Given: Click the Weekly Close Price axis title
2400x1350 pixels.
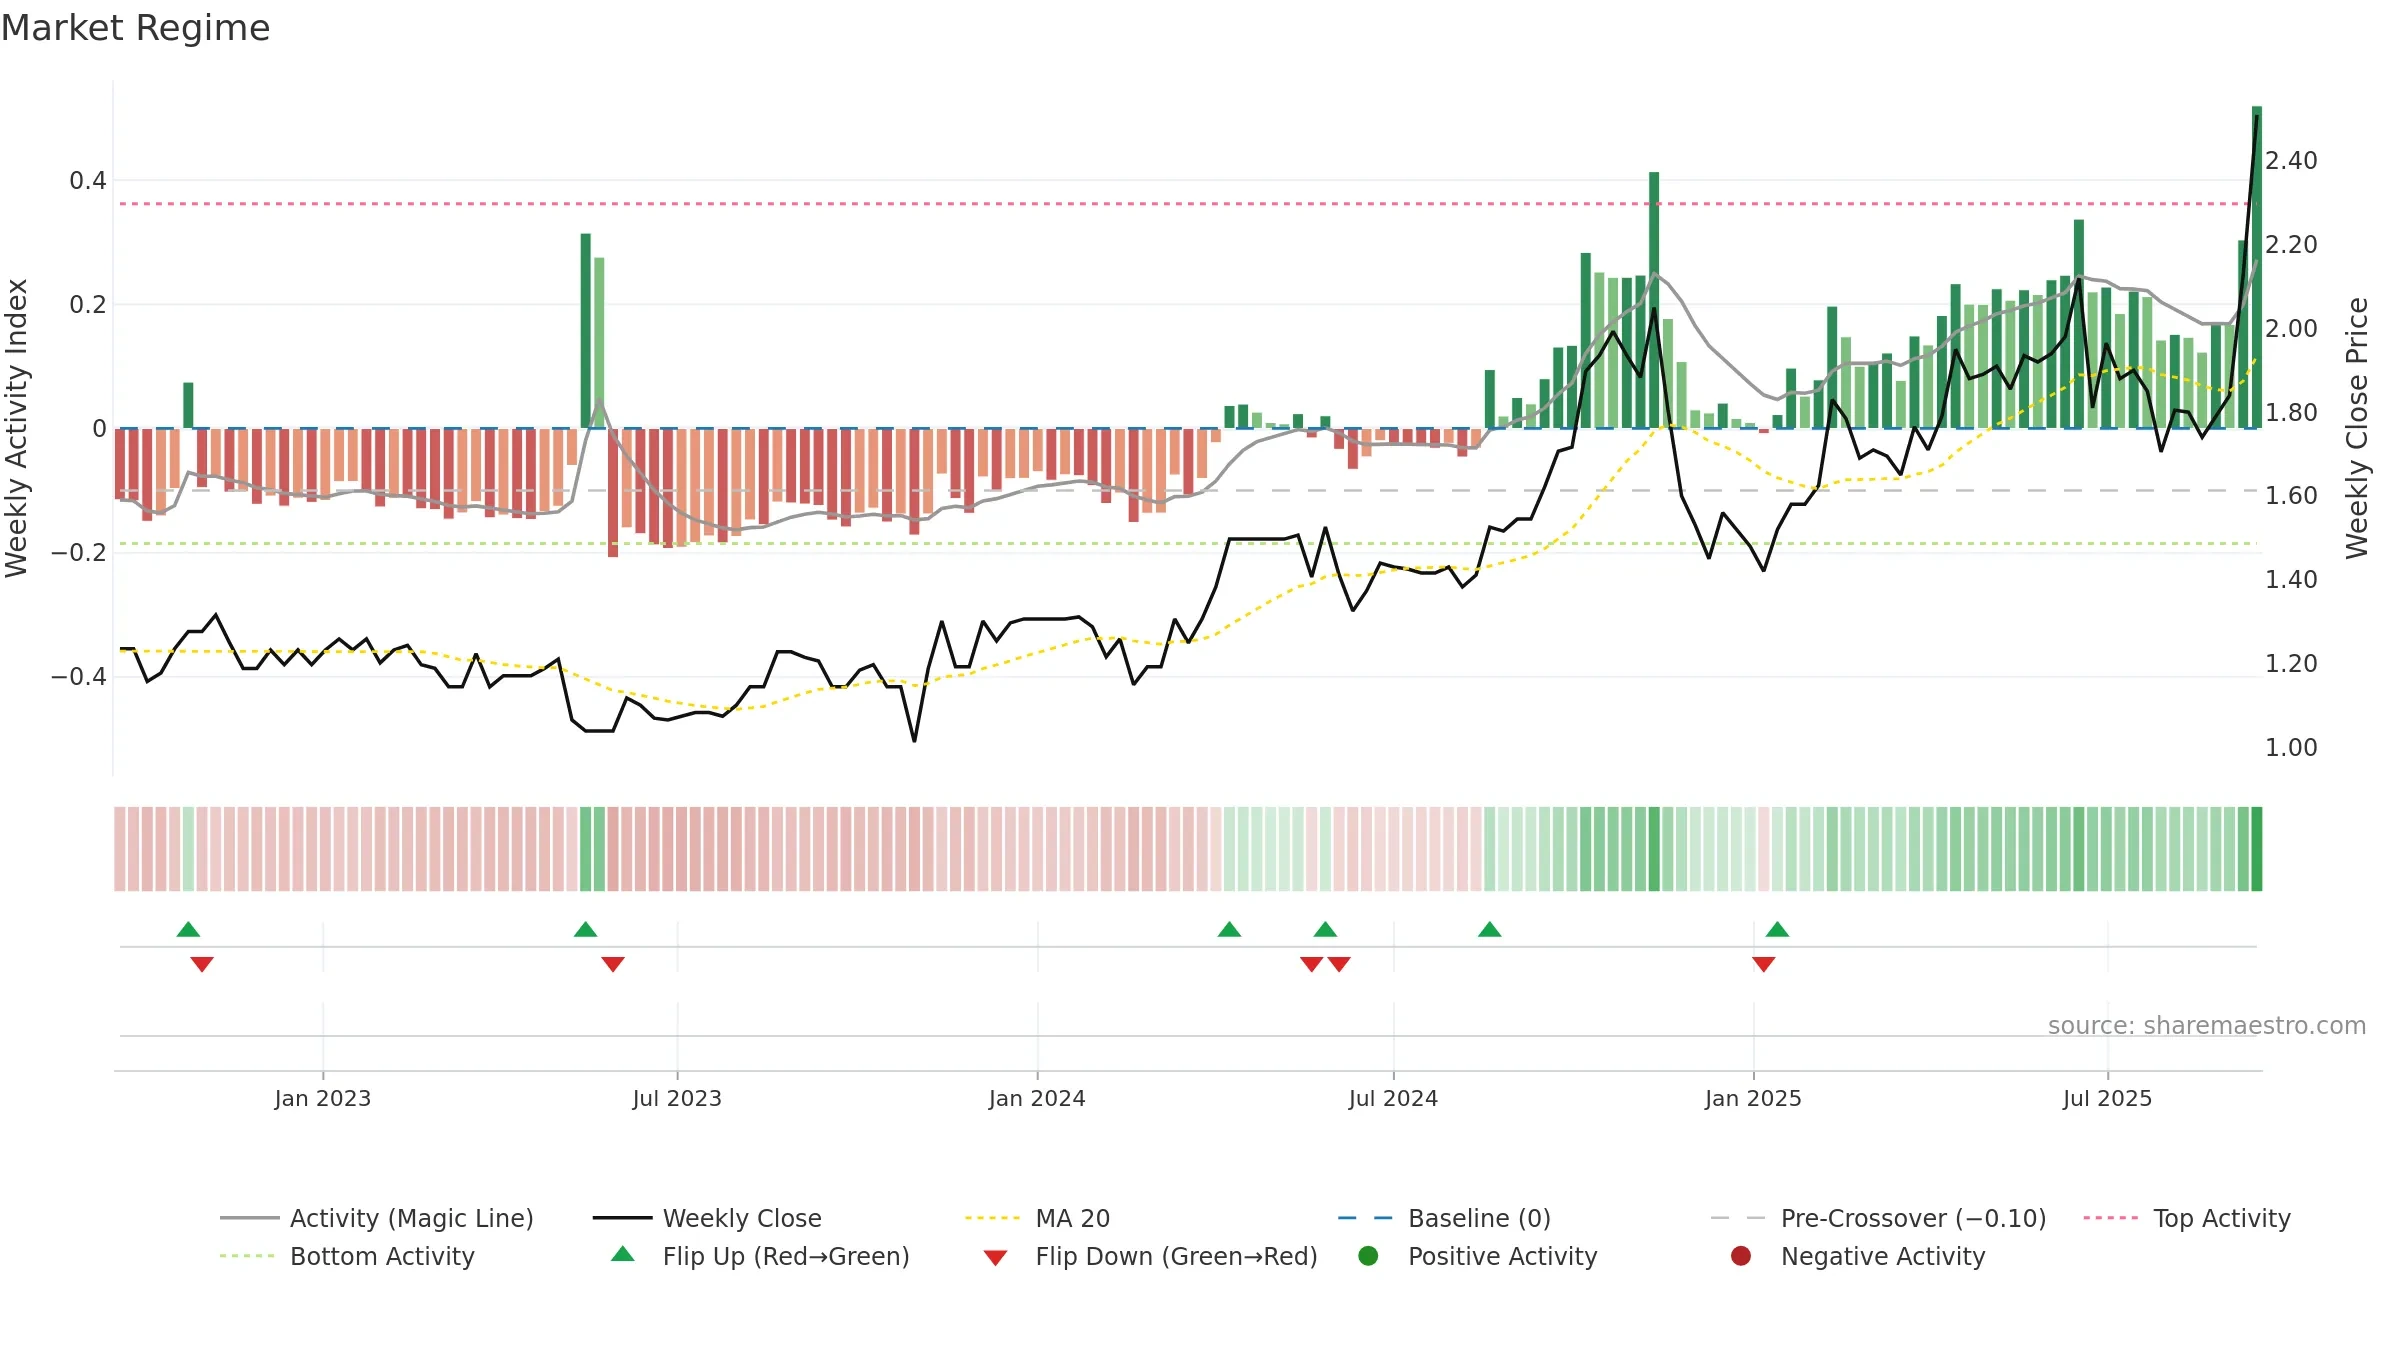Looking at the screenshot, I should pyautogui.click(x=2357, y=428).
